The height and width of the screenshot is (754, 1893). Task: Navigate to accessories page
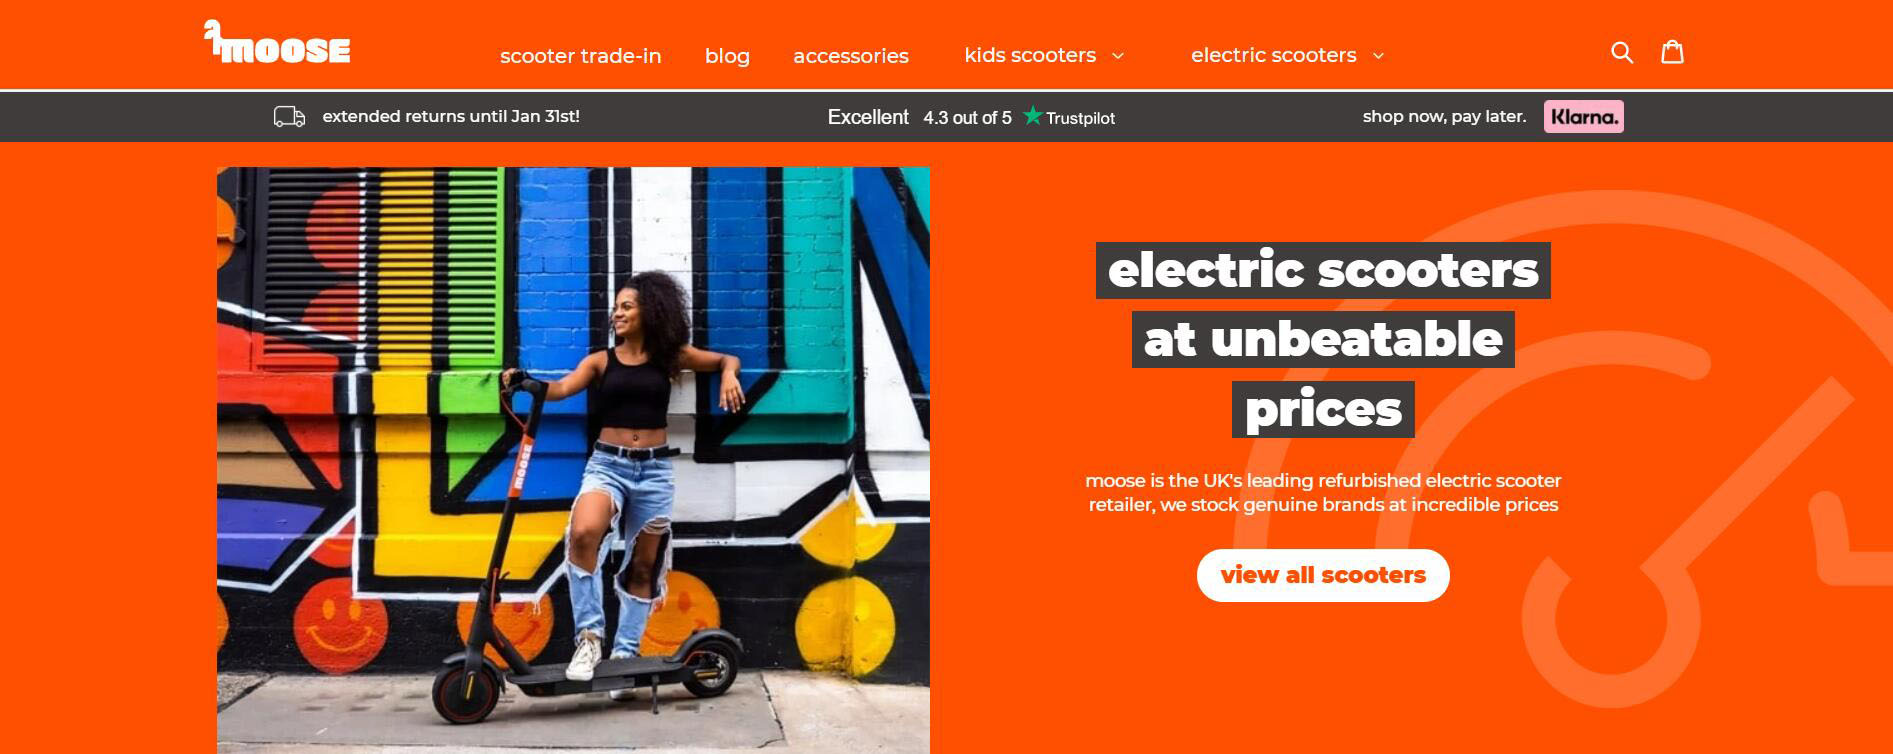(851, 56)
